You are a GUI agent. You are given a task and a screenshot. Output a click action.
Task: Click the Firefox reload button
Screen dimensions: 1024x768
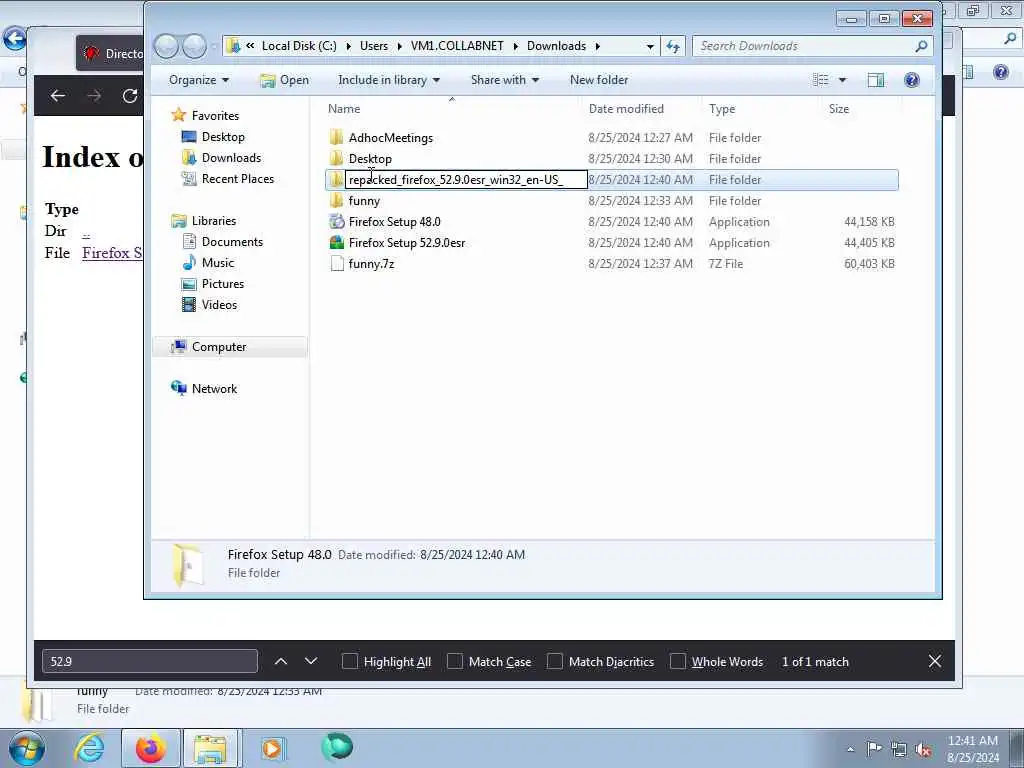tap(130, 96)
